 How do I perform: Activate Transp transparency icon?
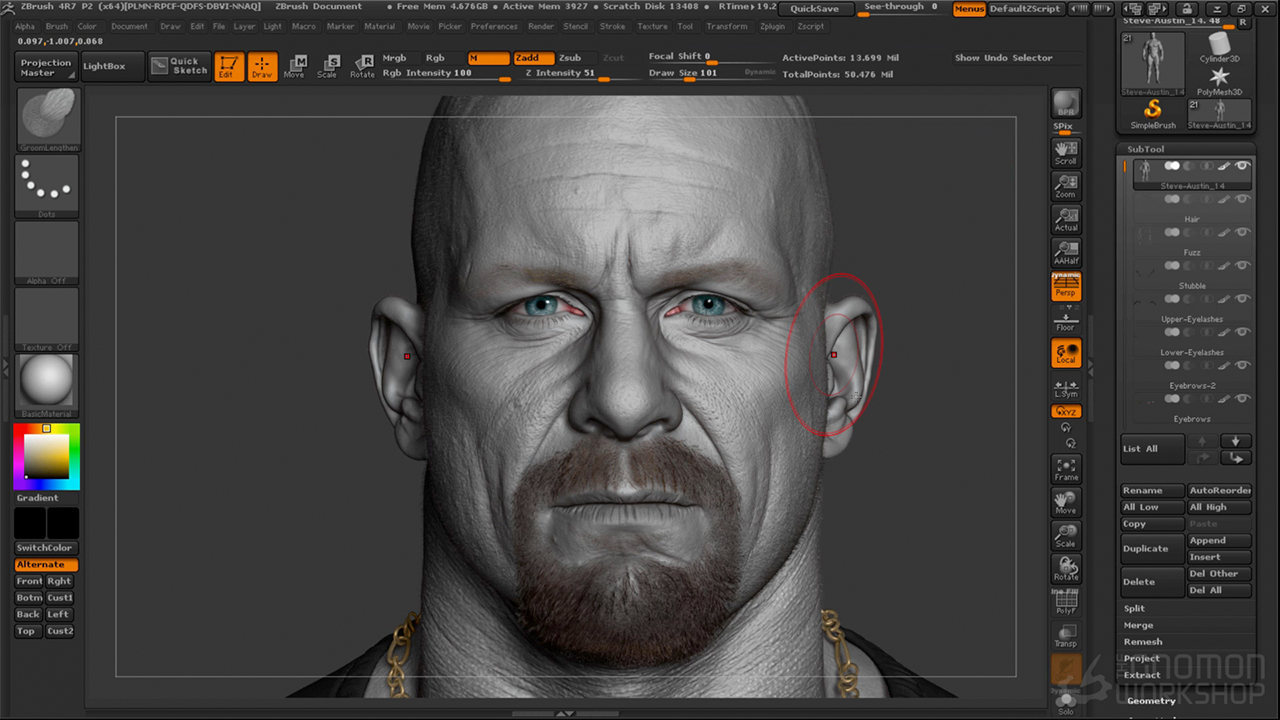[1065, 633]
